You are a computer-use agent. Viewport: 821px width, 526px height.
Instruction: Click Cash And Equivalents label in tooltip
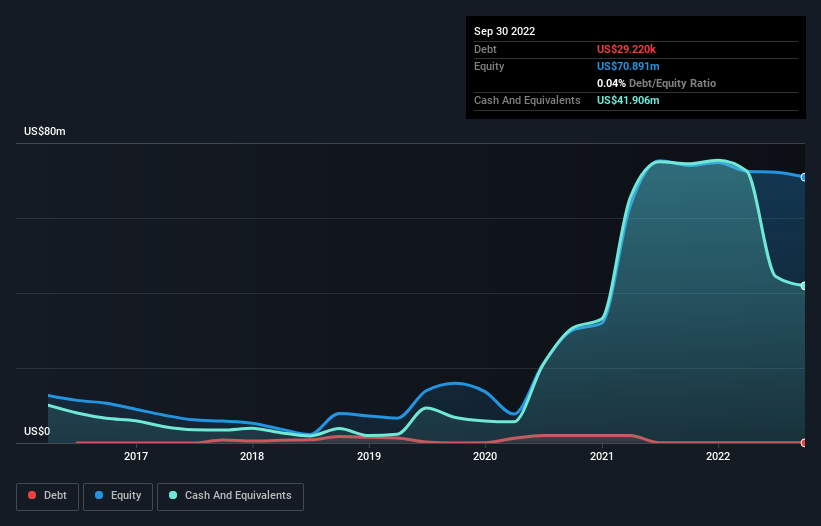pyautogui.click(x=527, y=100)
